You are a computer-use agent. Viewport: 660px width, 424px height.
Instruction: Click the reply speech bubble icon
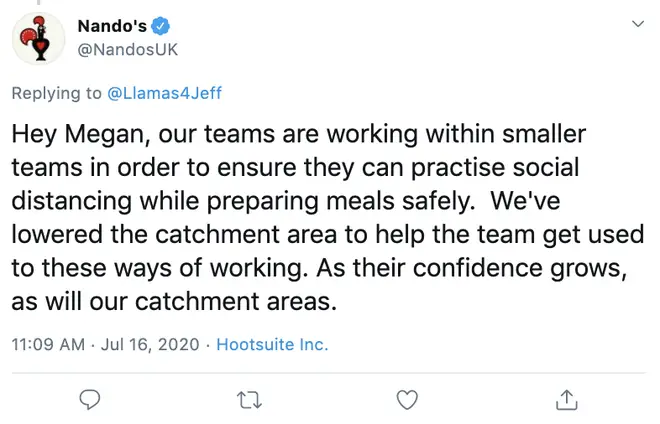click(x=90, y=400)
